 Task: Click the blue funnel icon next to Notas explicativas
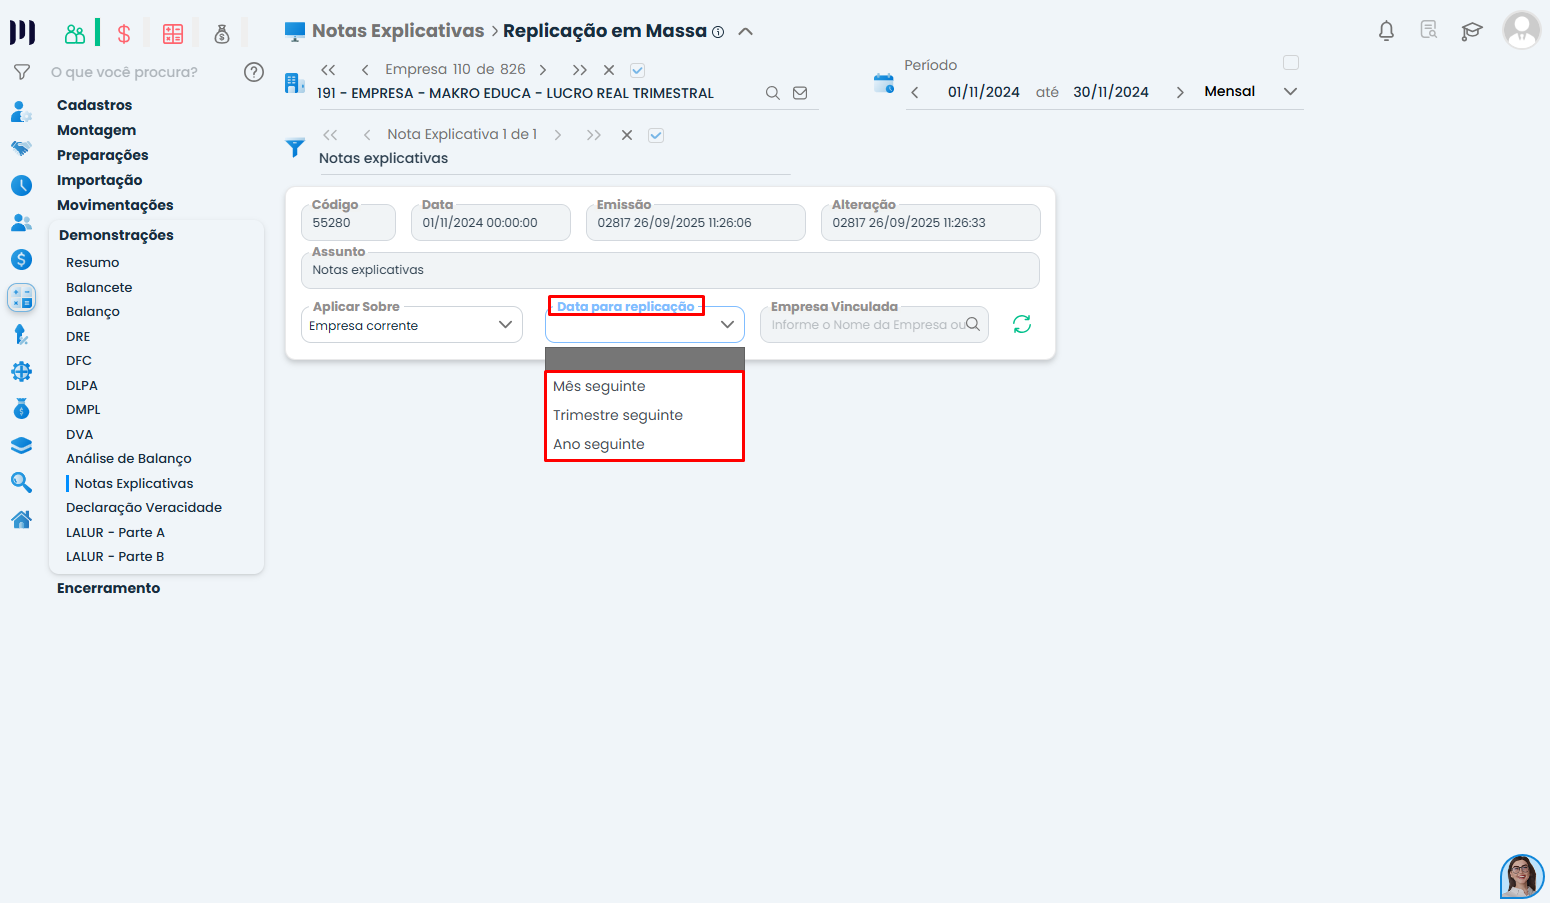[x=295, y=148]
